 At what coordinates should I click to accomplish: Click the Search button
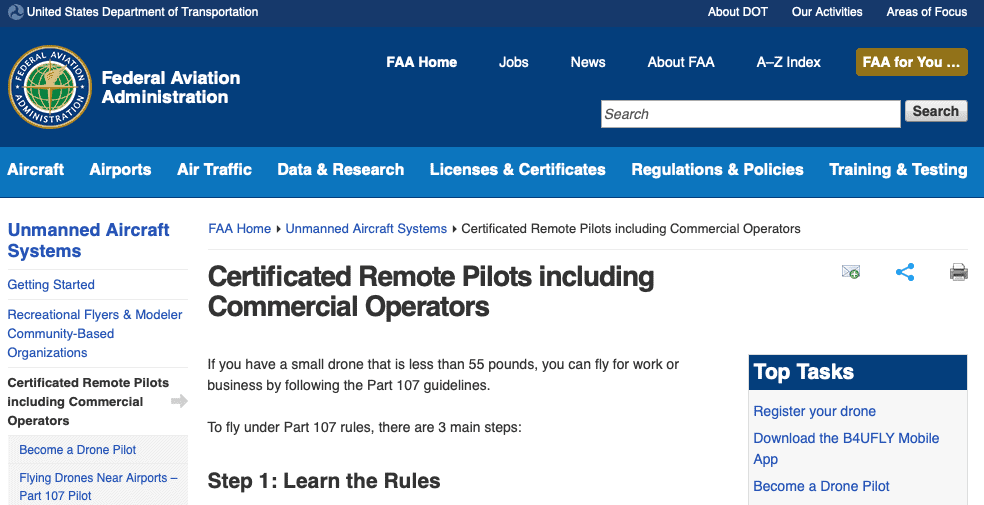[936, 111]
